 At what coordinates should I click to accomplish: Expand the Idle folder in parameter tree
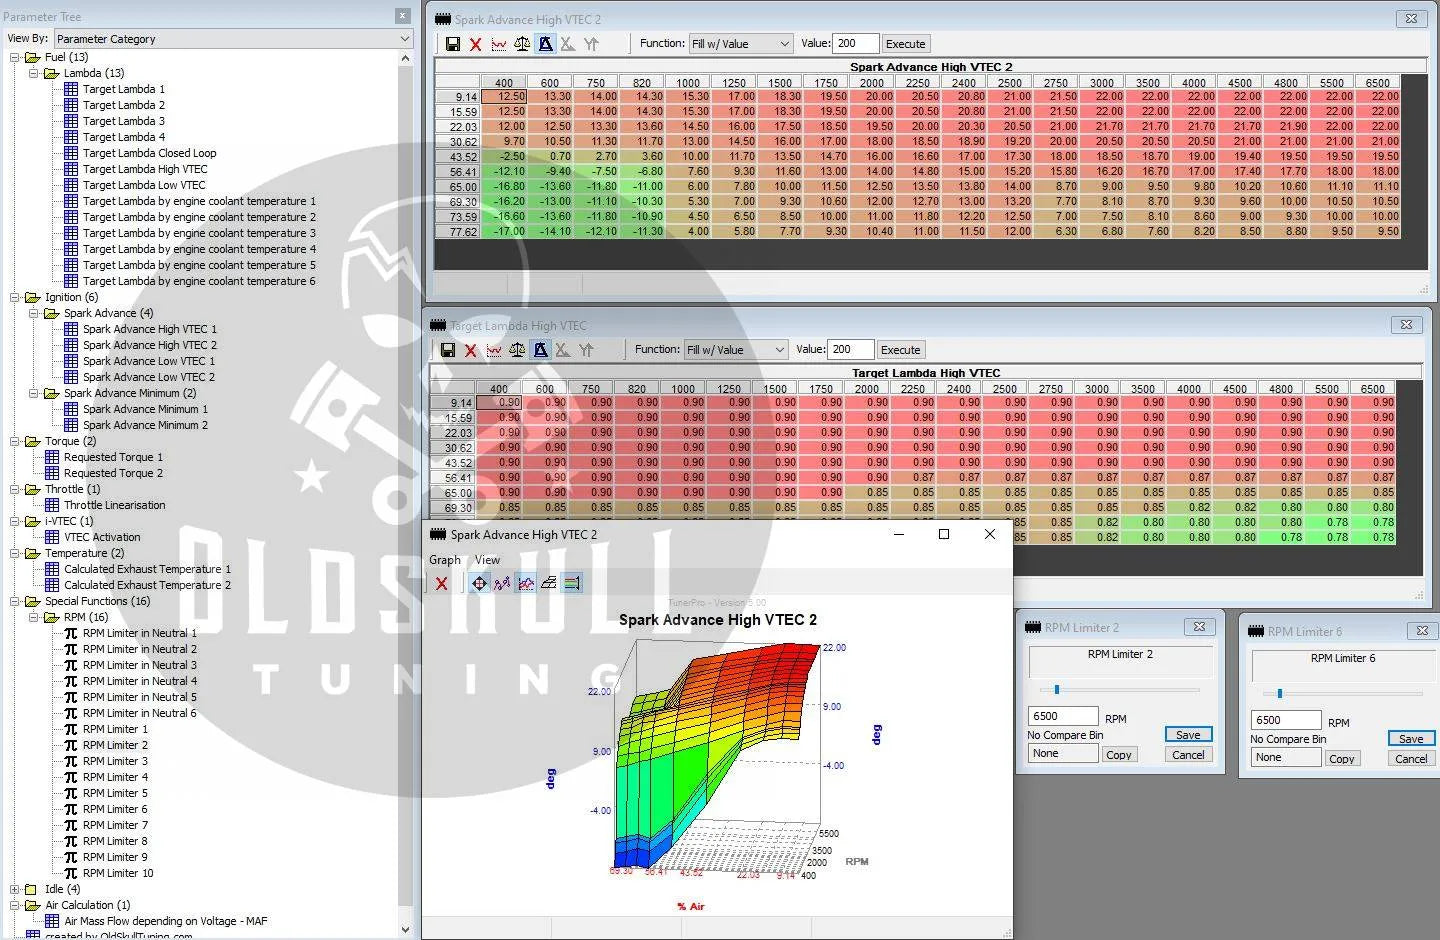point(16,889)
